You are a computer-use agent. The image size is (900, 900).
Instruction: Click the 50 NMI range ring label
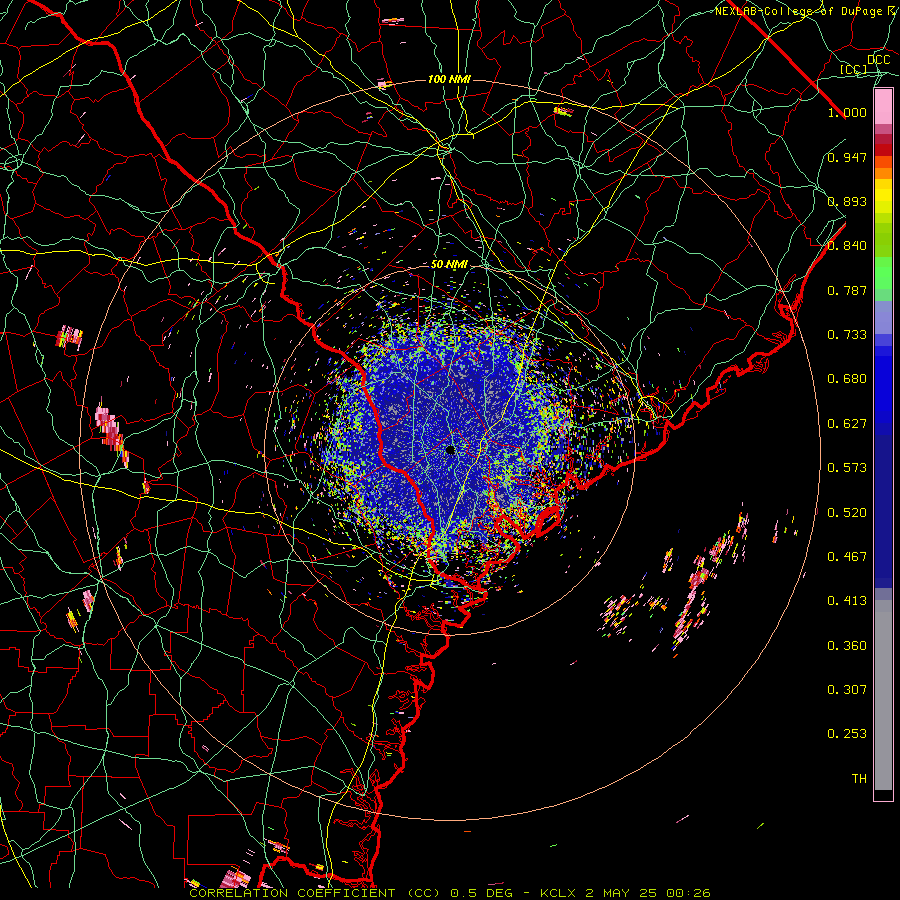pyautogui.click(x=449, y=265)
